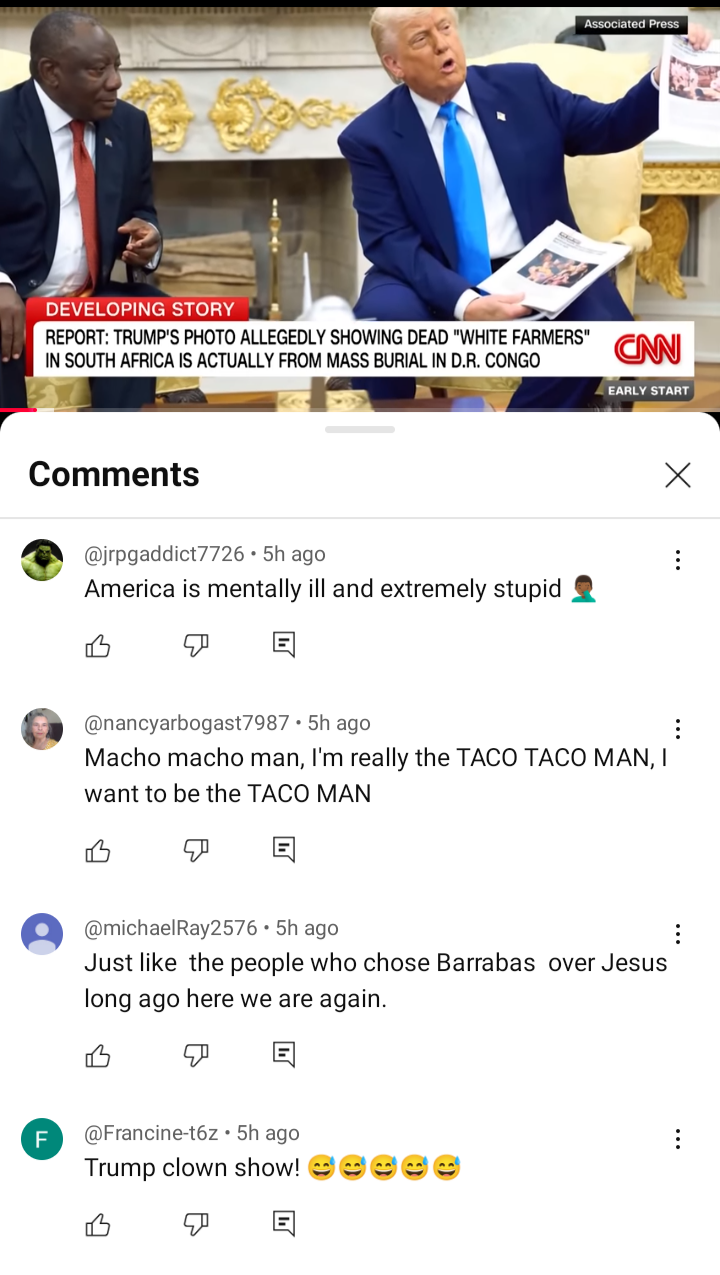Open the Hulk avatar profile
This screenshot has width=720, height=1275.
click(x=42, y=560)
